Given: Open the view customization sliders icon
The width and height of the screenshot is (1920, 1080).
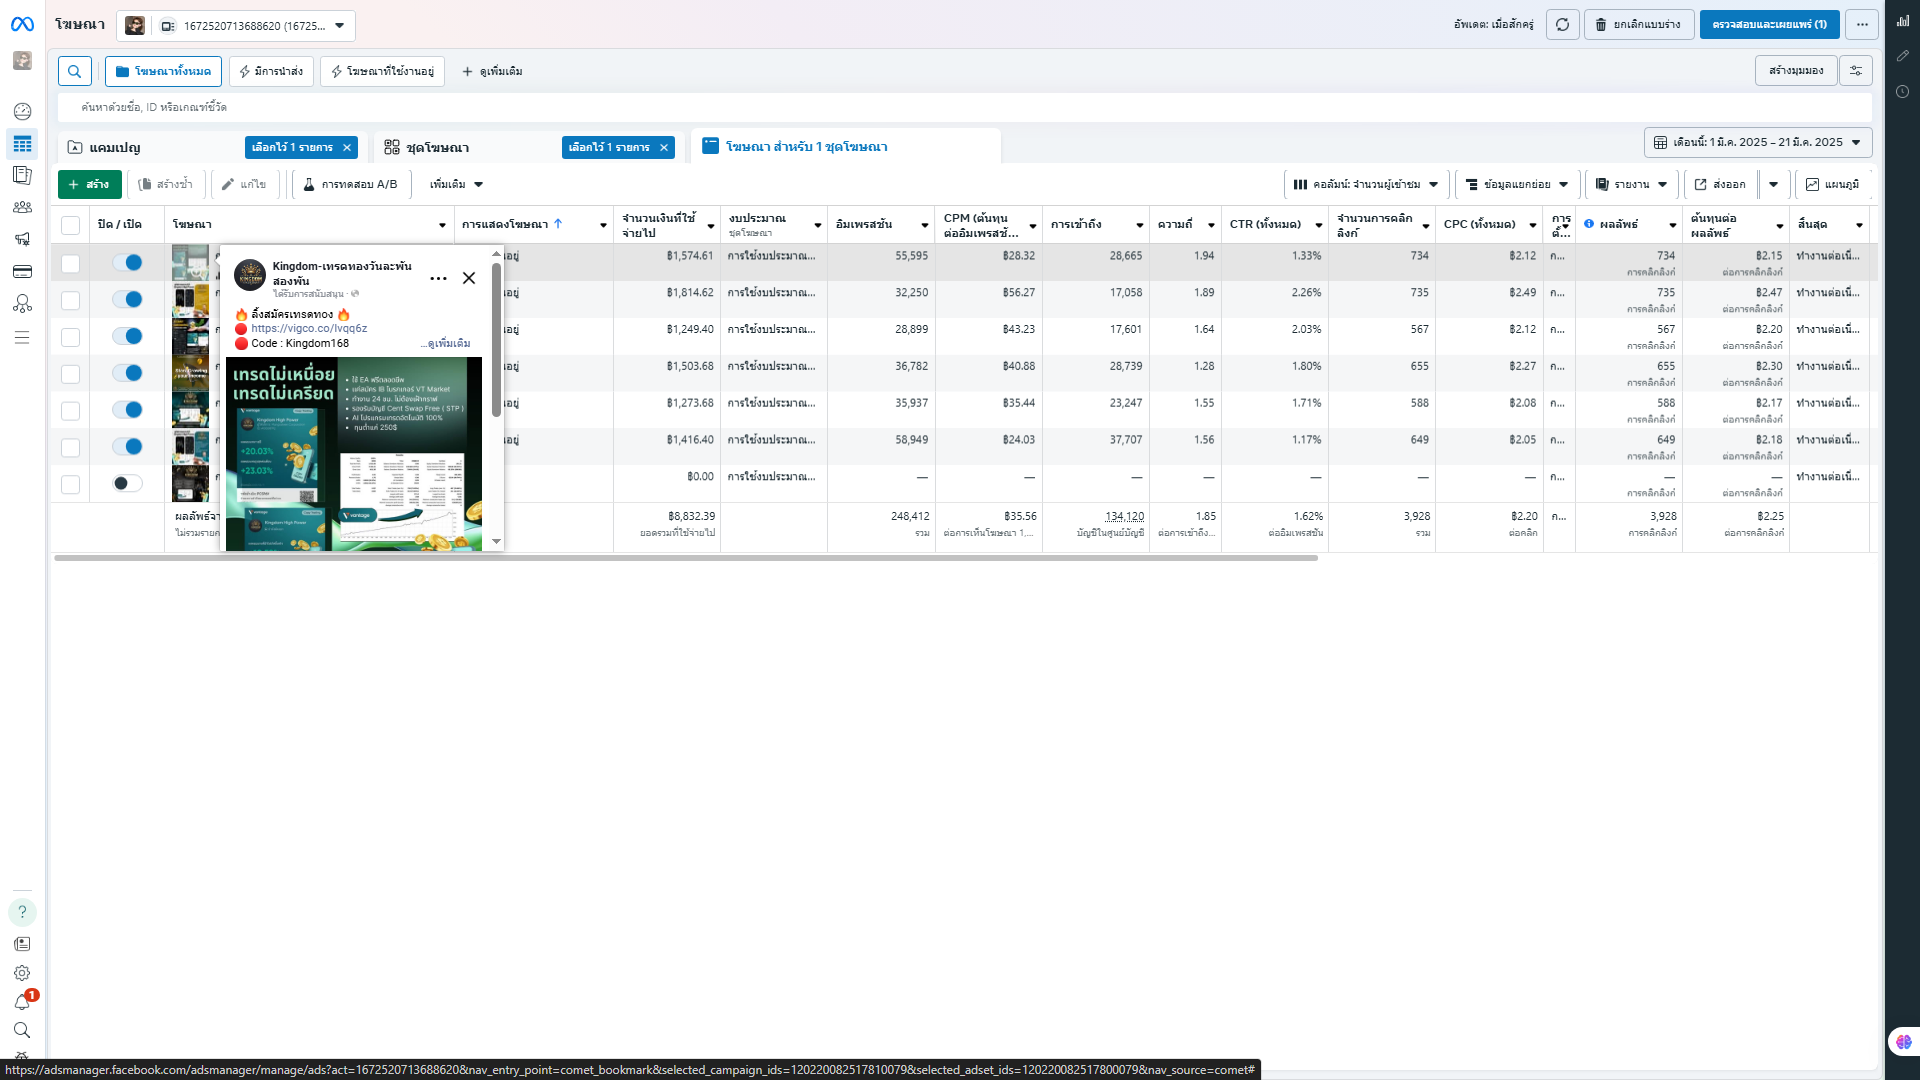Looking at the screenshot, I should click(x=1856, y=70).
